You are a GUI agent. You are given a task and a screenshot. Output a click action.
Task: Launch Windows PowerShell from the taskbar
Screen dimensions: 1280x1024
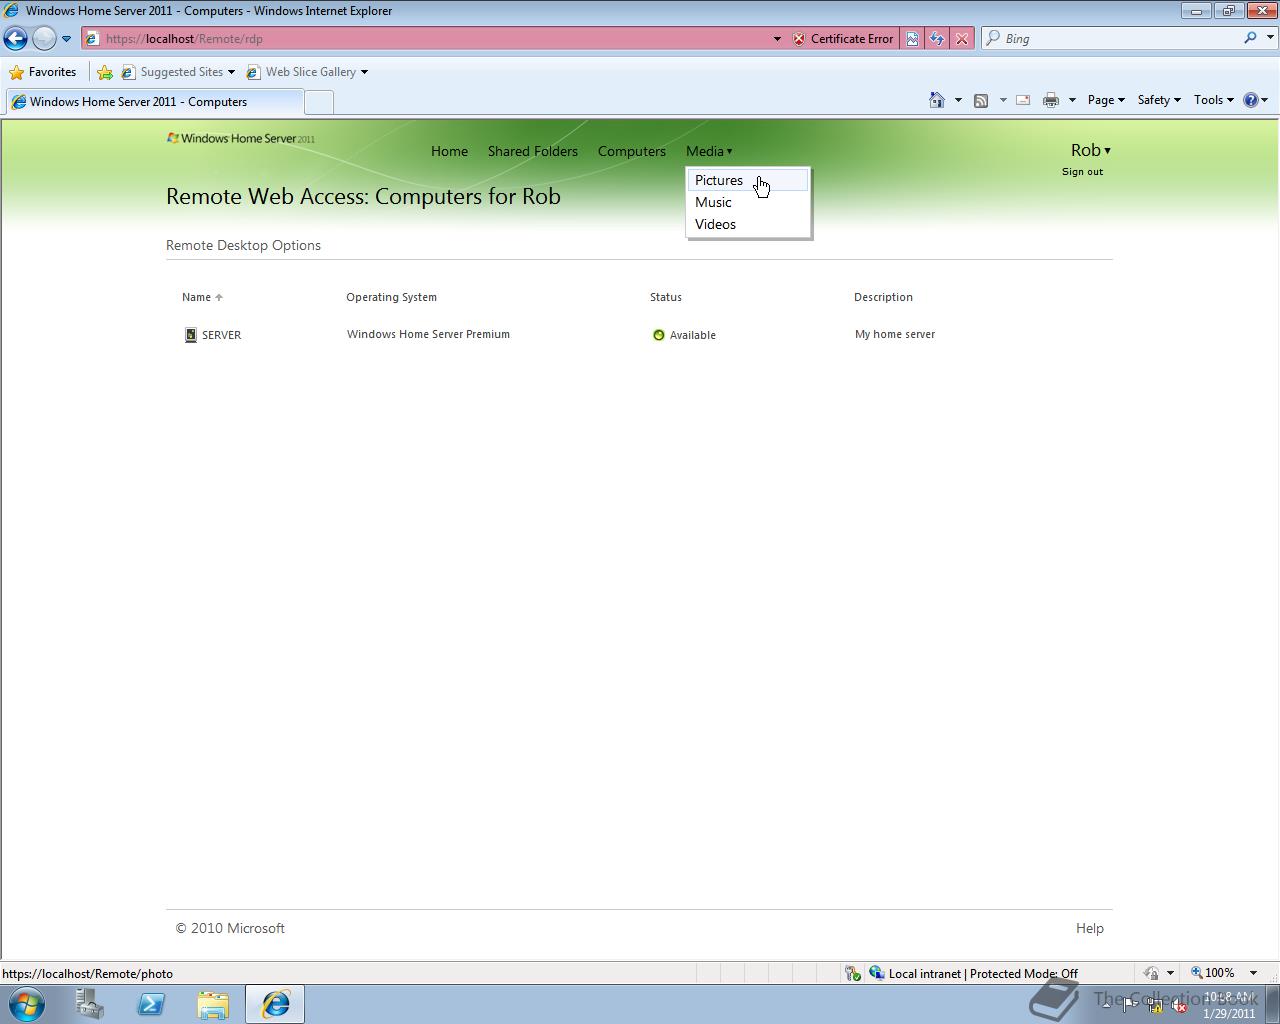click(151, 1004)
